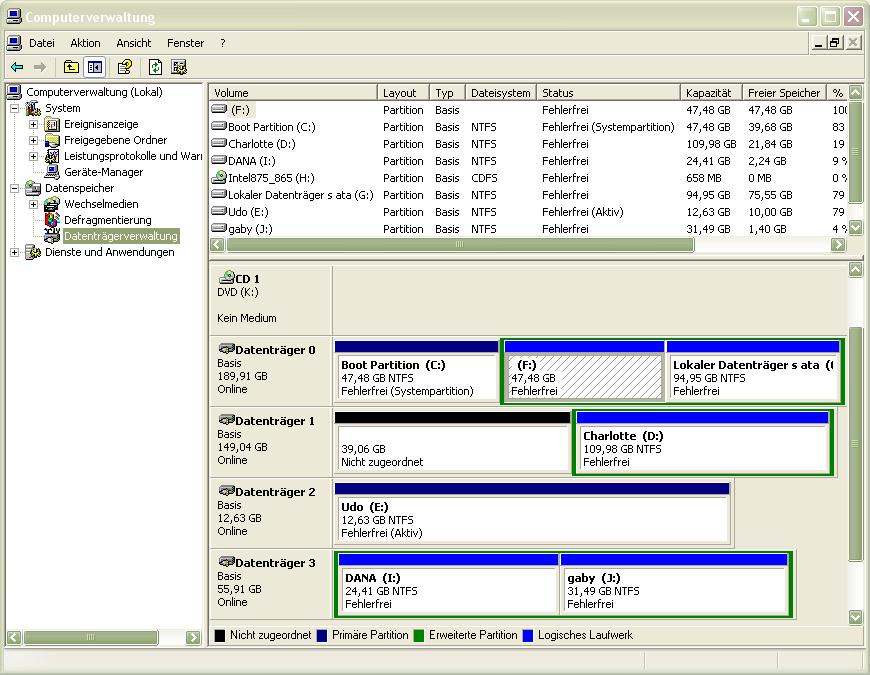Click the Up One Level folder icon
Image resolution: width=870 pixels, height=675 pixels.
71,67
